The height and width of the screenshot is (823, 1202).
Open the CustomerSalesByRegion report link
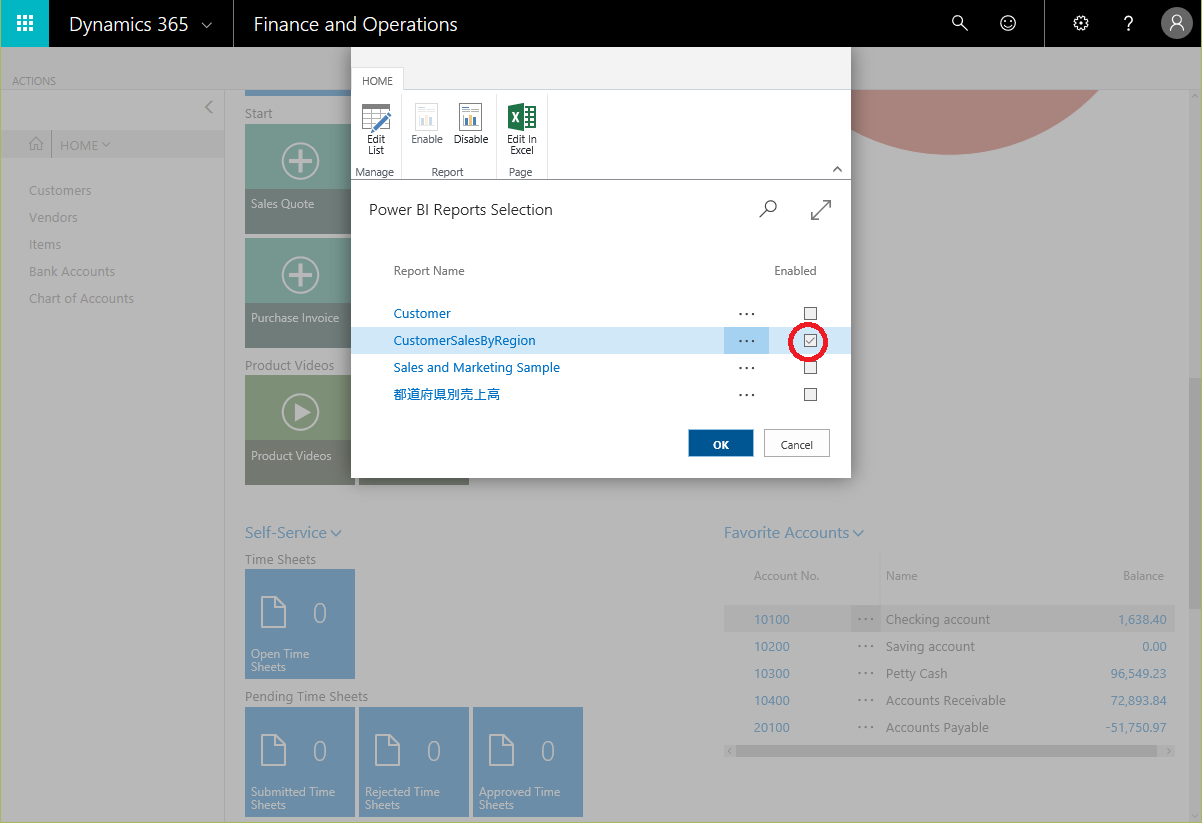464,341
